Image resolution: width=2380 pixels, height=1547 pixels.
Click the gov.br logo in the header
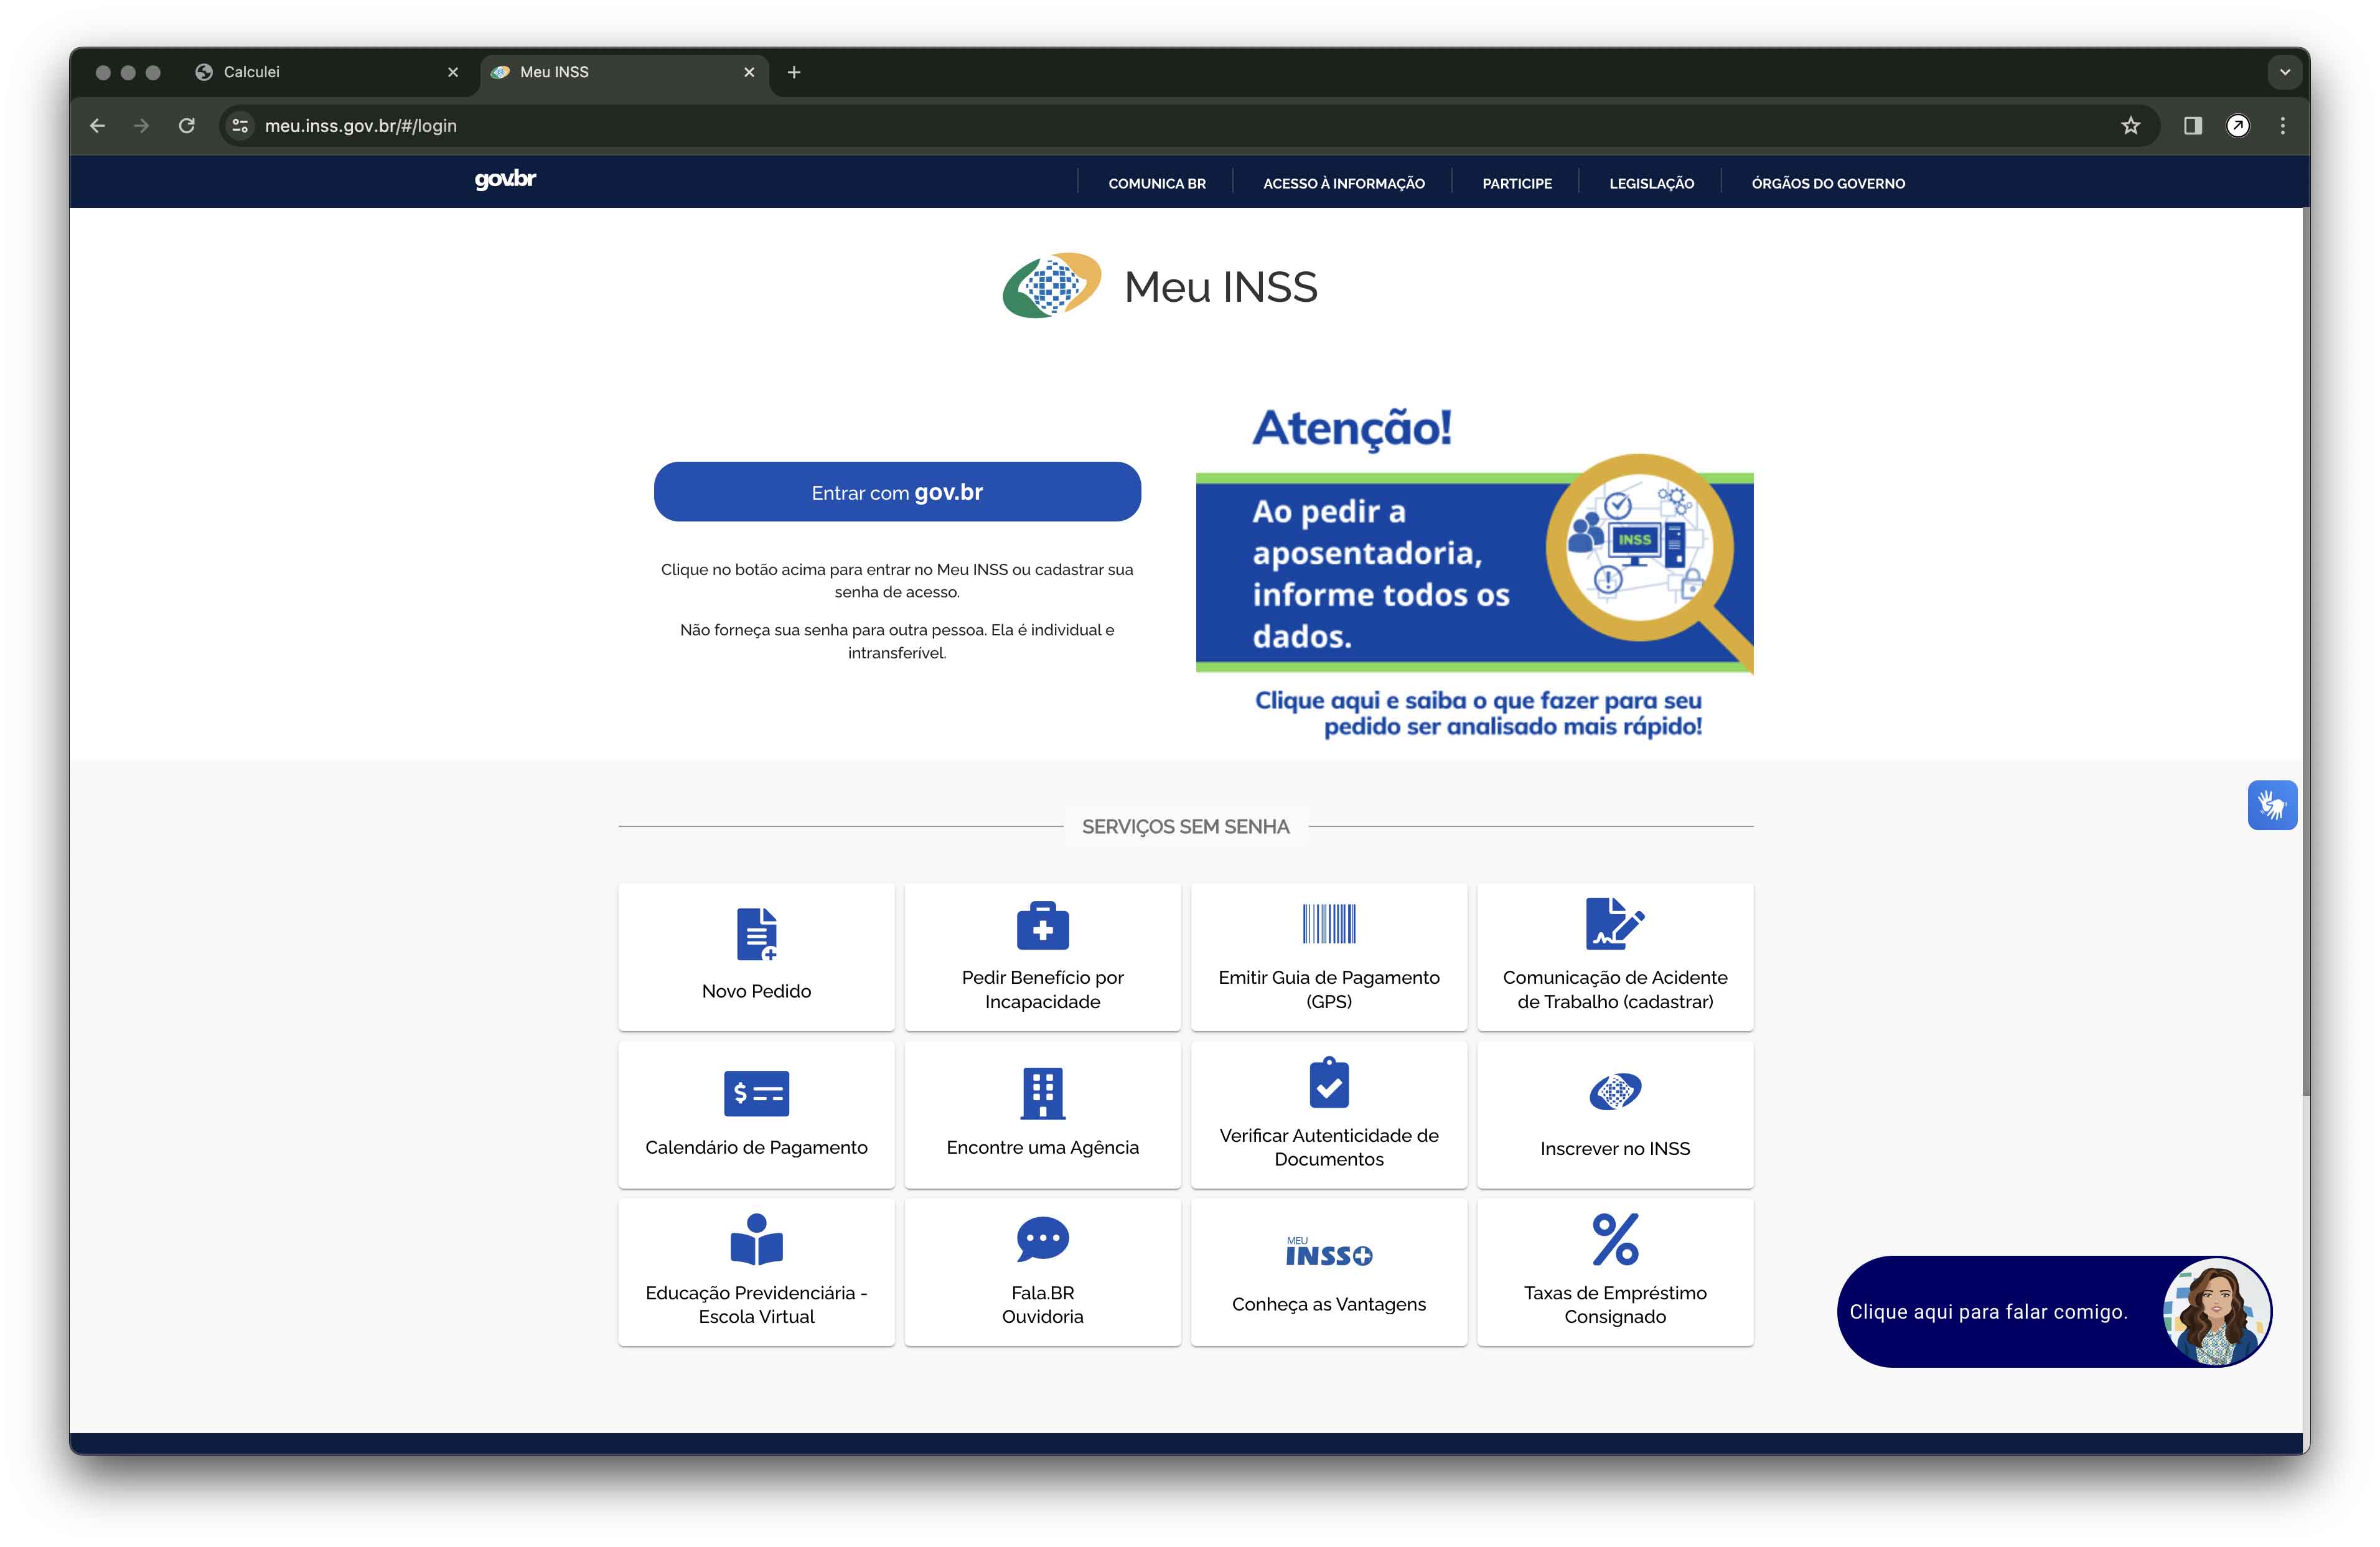pyautogui.click(x=505, y=180)
